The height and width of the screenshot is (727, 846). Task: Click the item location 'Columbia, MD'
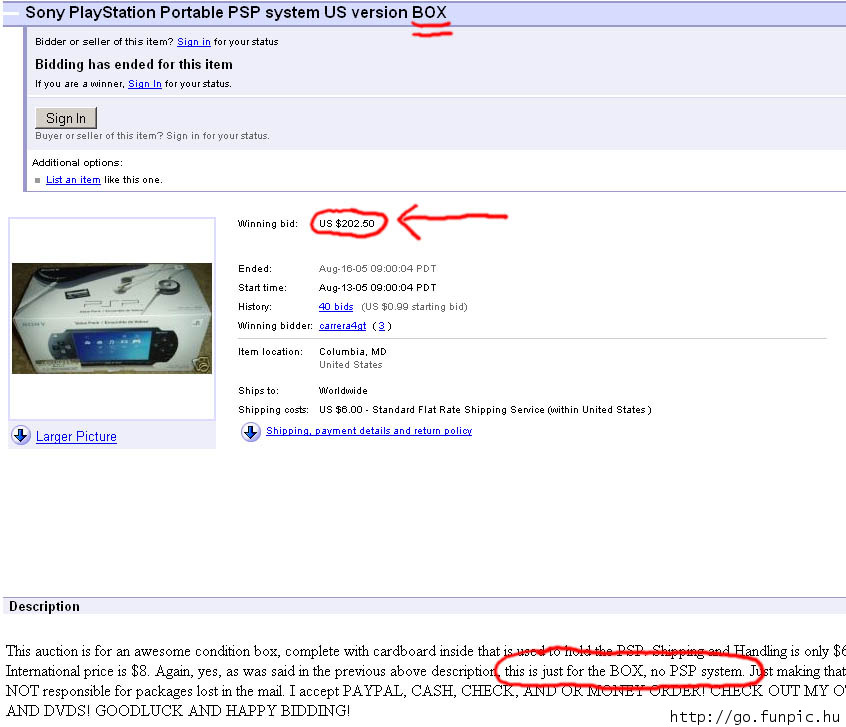pyautogui.click(x=352, y=352)
